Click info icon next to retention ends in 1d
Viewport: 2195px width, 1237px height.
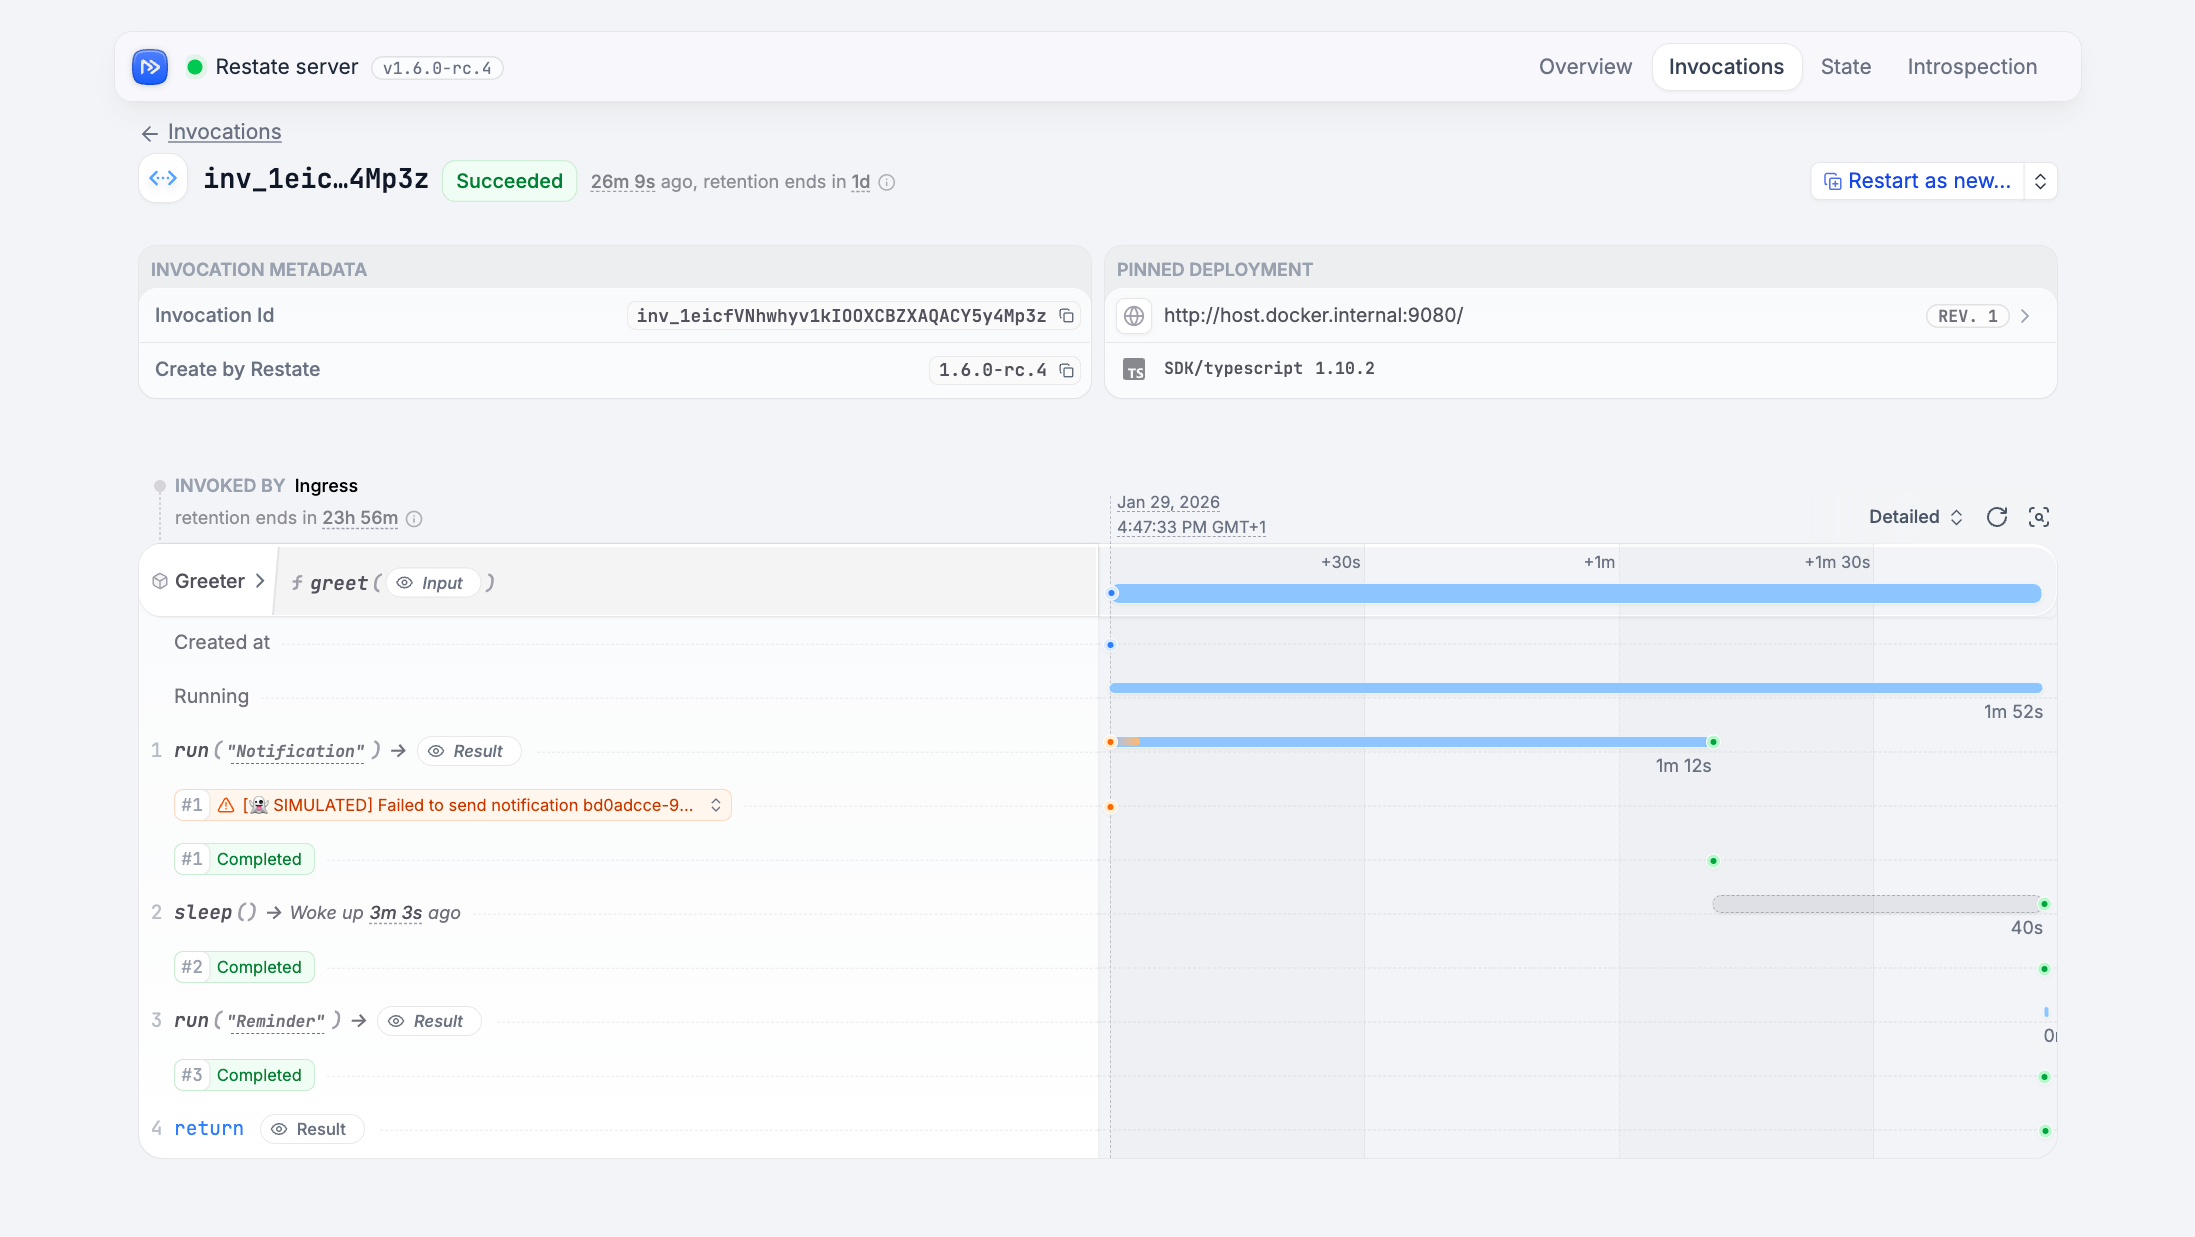point(887,182)
